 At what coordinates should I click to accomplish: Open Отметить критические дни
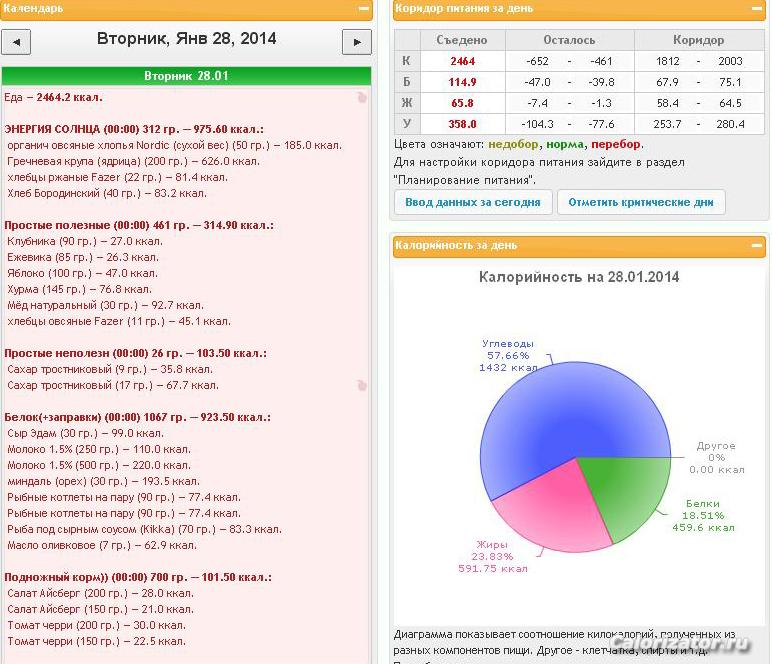pos(641,202)
